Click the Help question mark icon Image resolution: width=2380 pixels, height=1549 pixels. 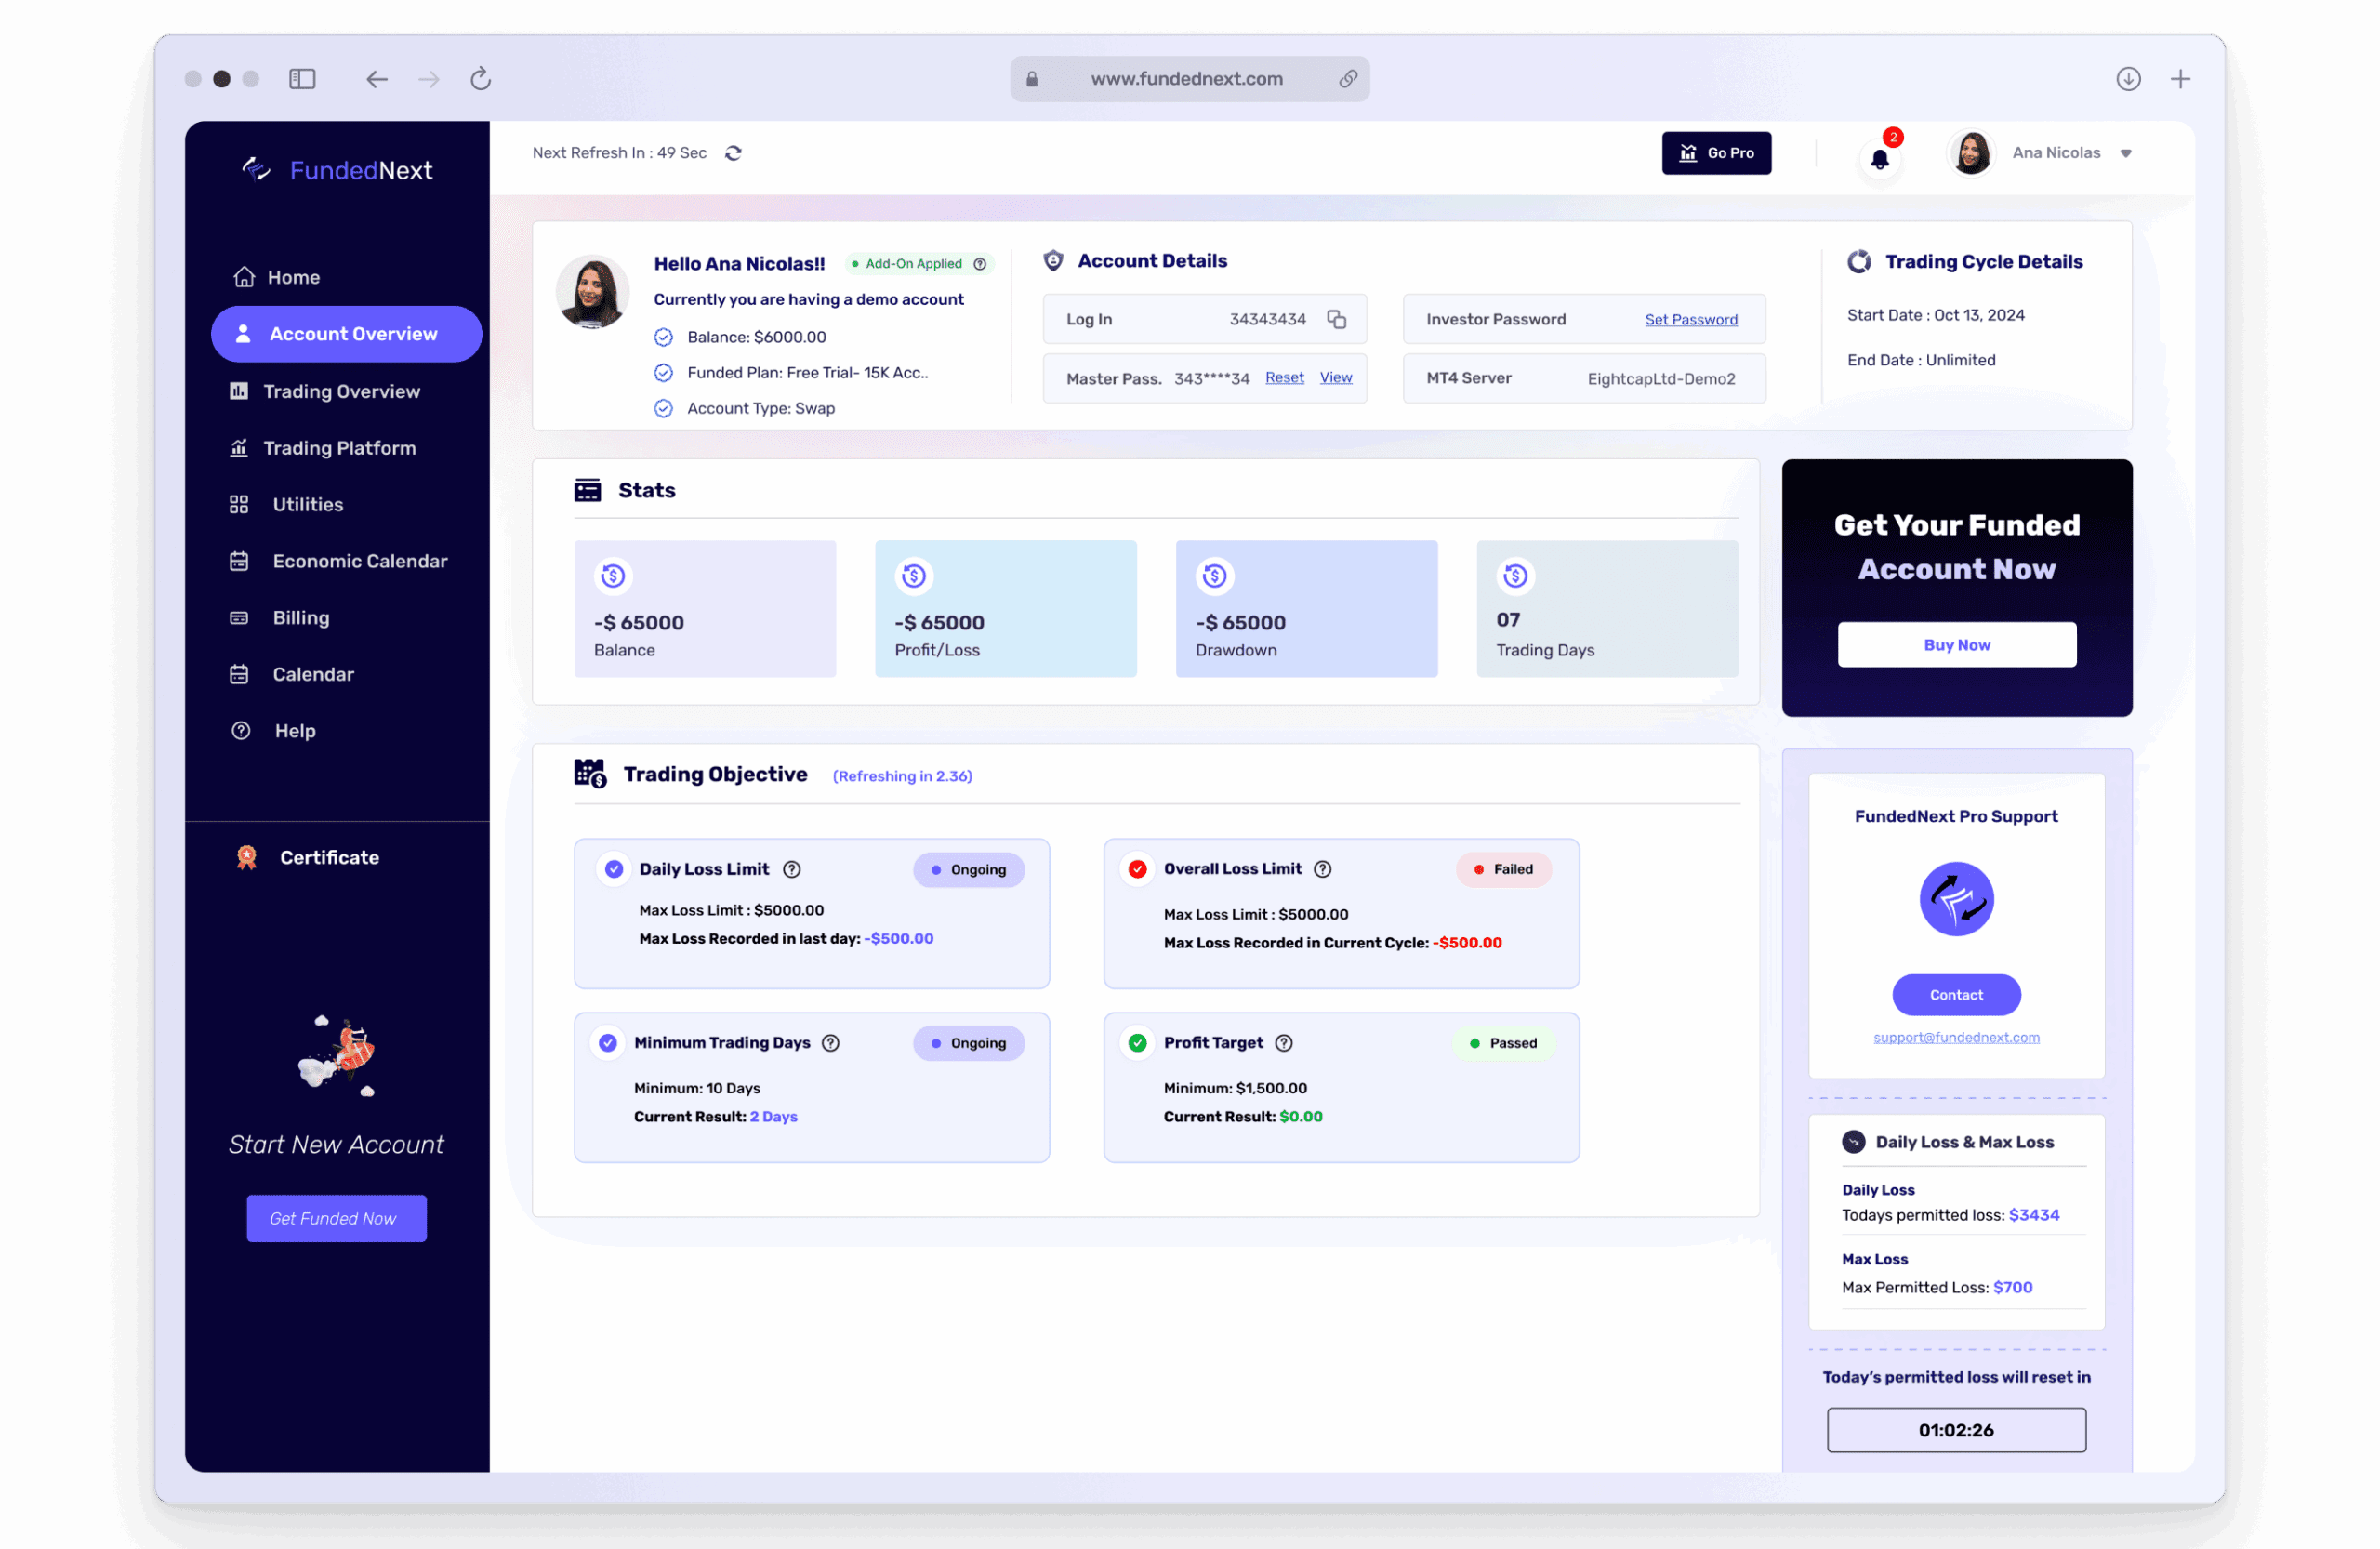coord(240,730)
